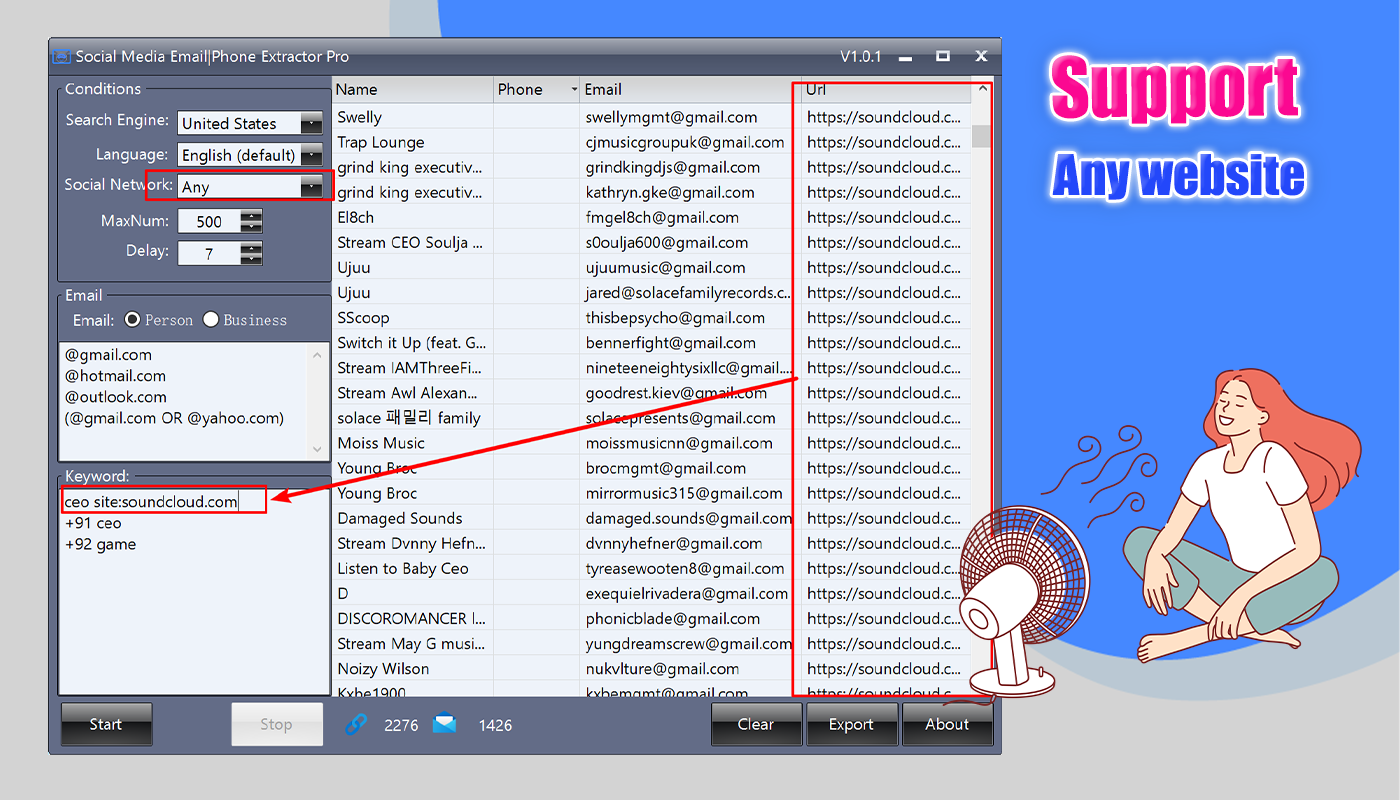Select the 'Trap Lounge' row name
The image size is (1400, 800).
click(381, 142)
